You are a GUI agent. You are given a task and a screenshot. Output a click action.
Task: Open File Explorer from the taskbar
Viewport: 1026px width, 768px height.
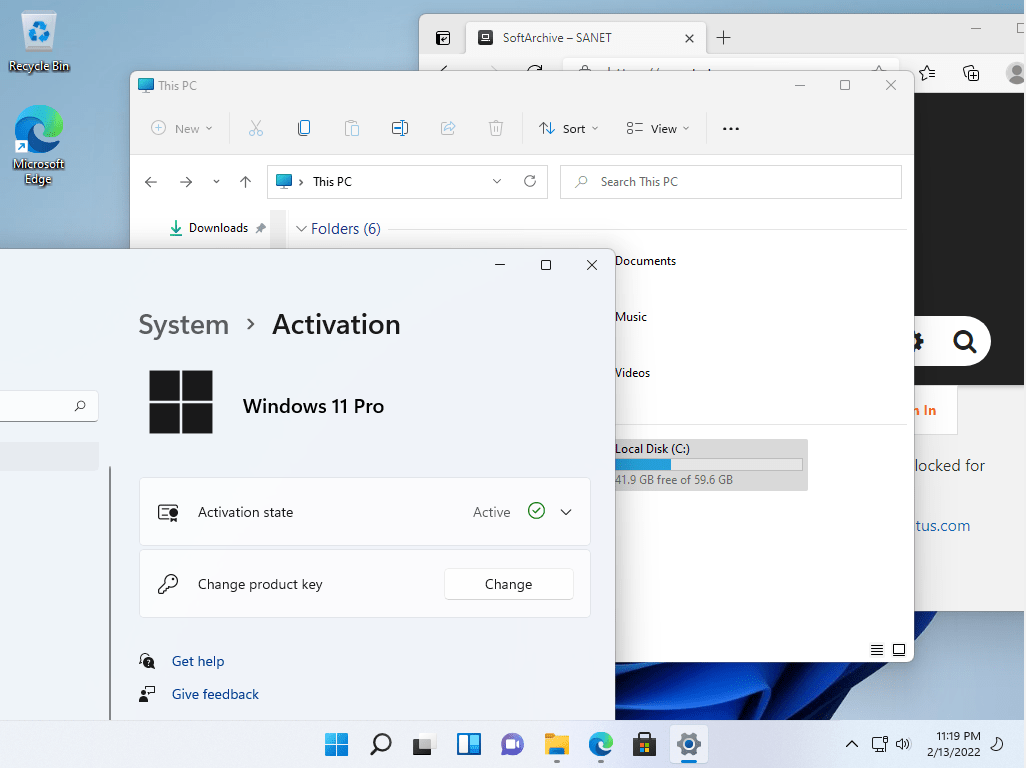[557, 744]
